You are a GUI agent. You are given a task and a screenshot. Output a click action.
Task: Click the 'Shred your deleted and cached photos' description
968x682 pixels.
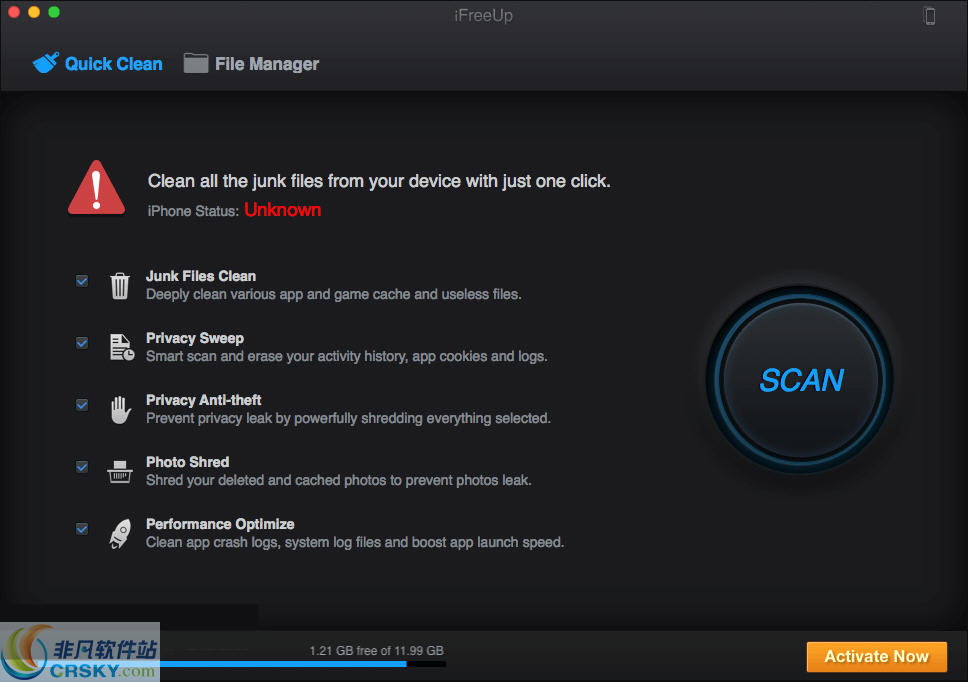[338, 480]
